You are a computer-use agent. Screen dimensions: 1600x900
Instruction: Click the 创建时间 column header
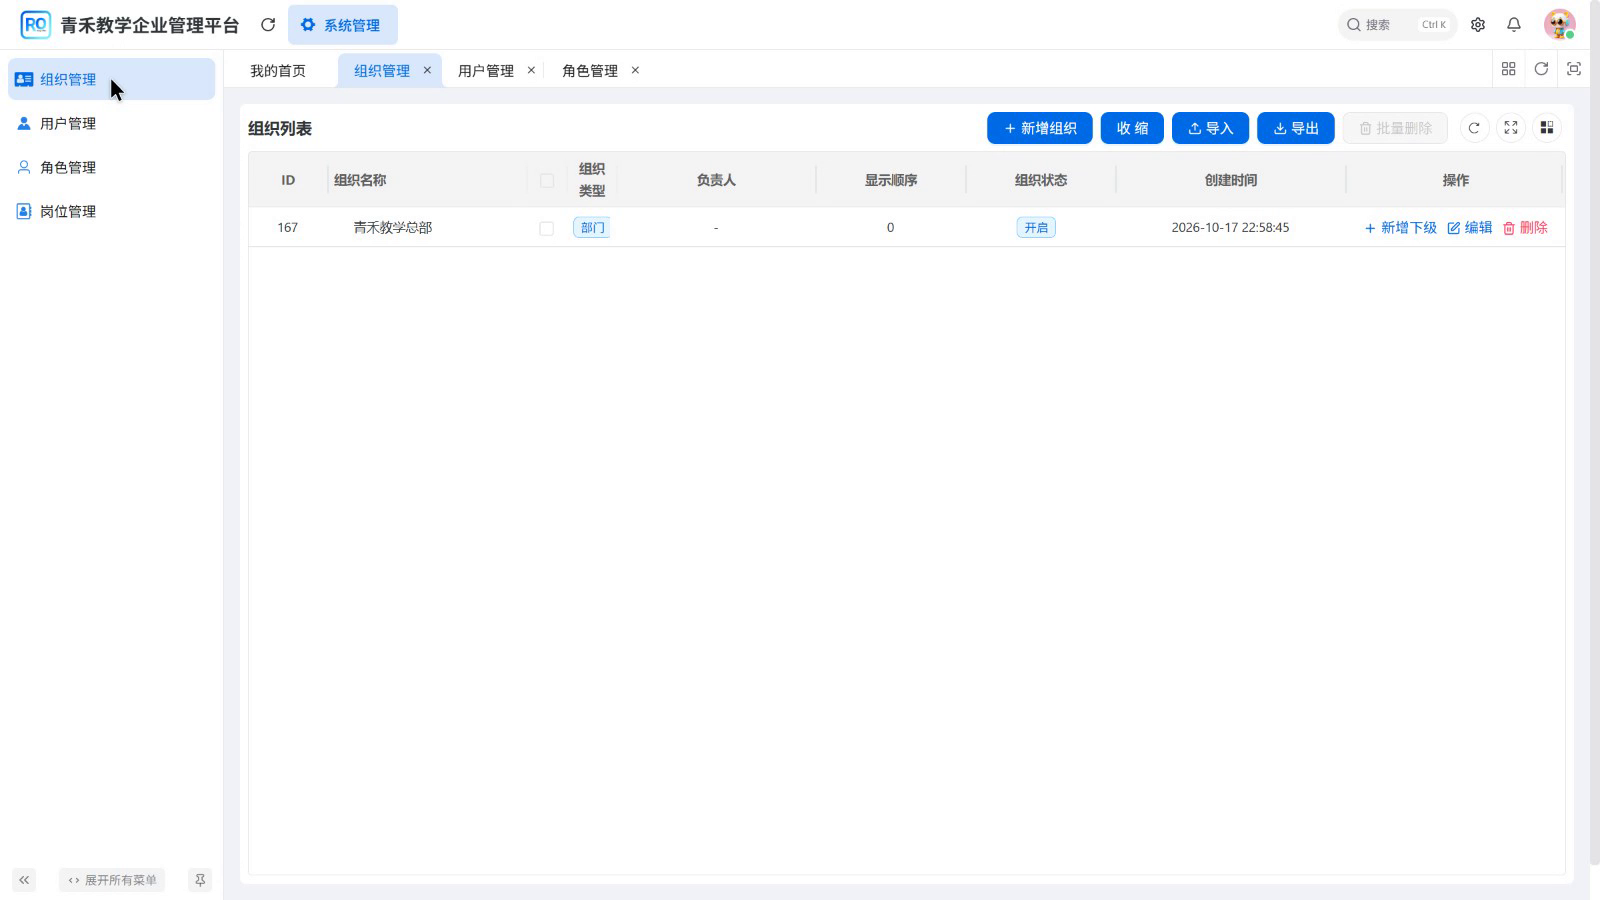tap(1231, 180)
